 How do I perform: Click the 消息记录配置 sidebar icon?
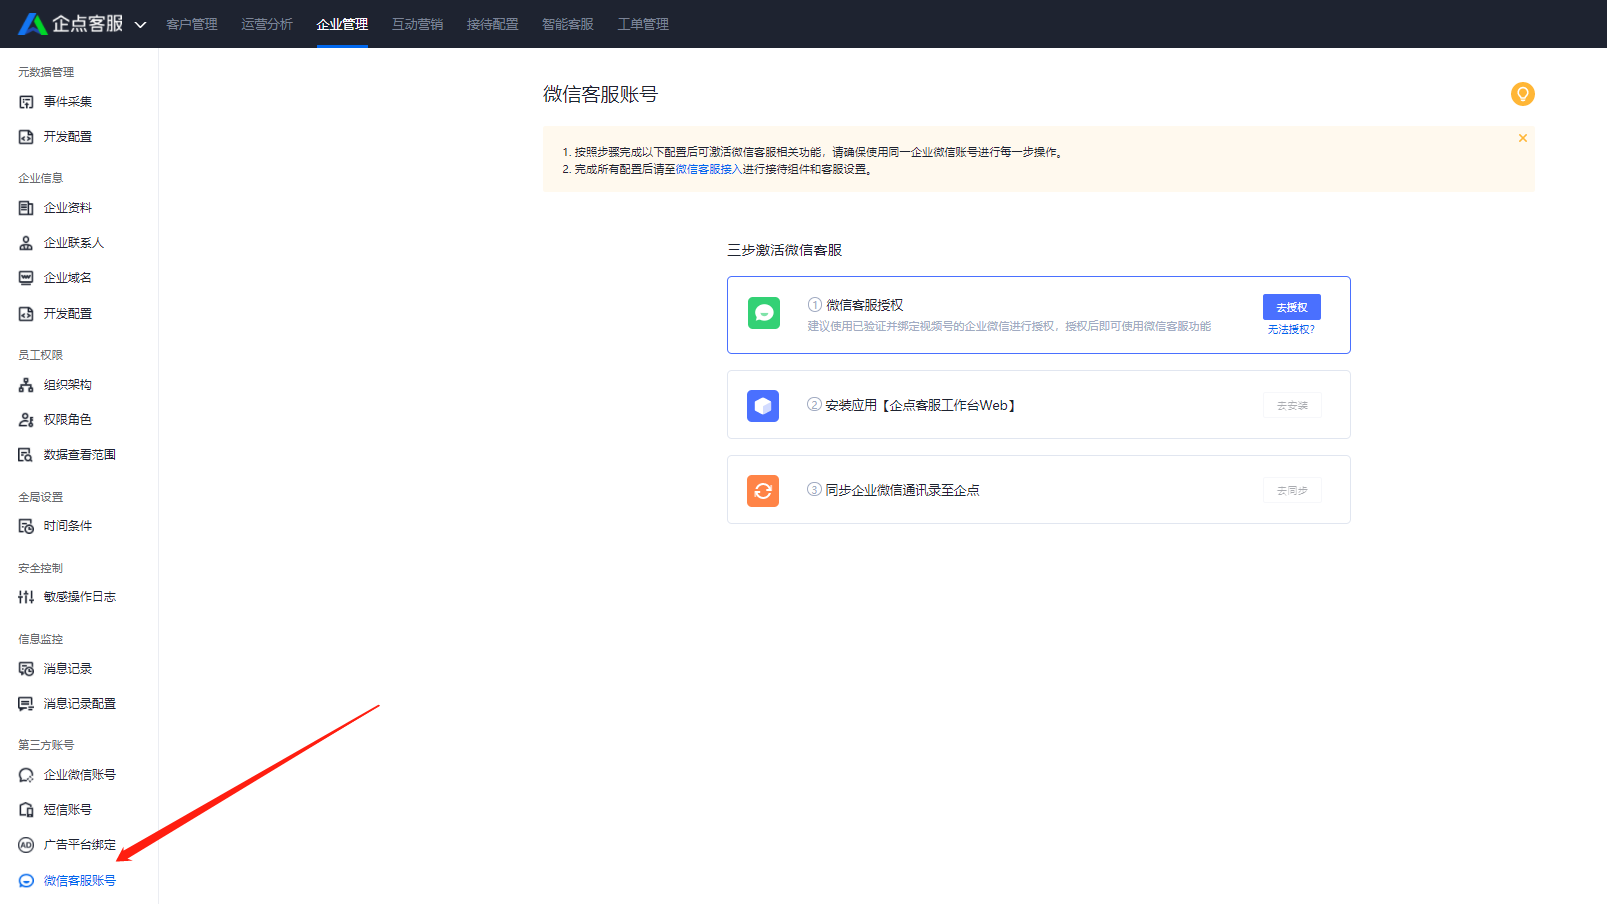[x=26, y=704]
